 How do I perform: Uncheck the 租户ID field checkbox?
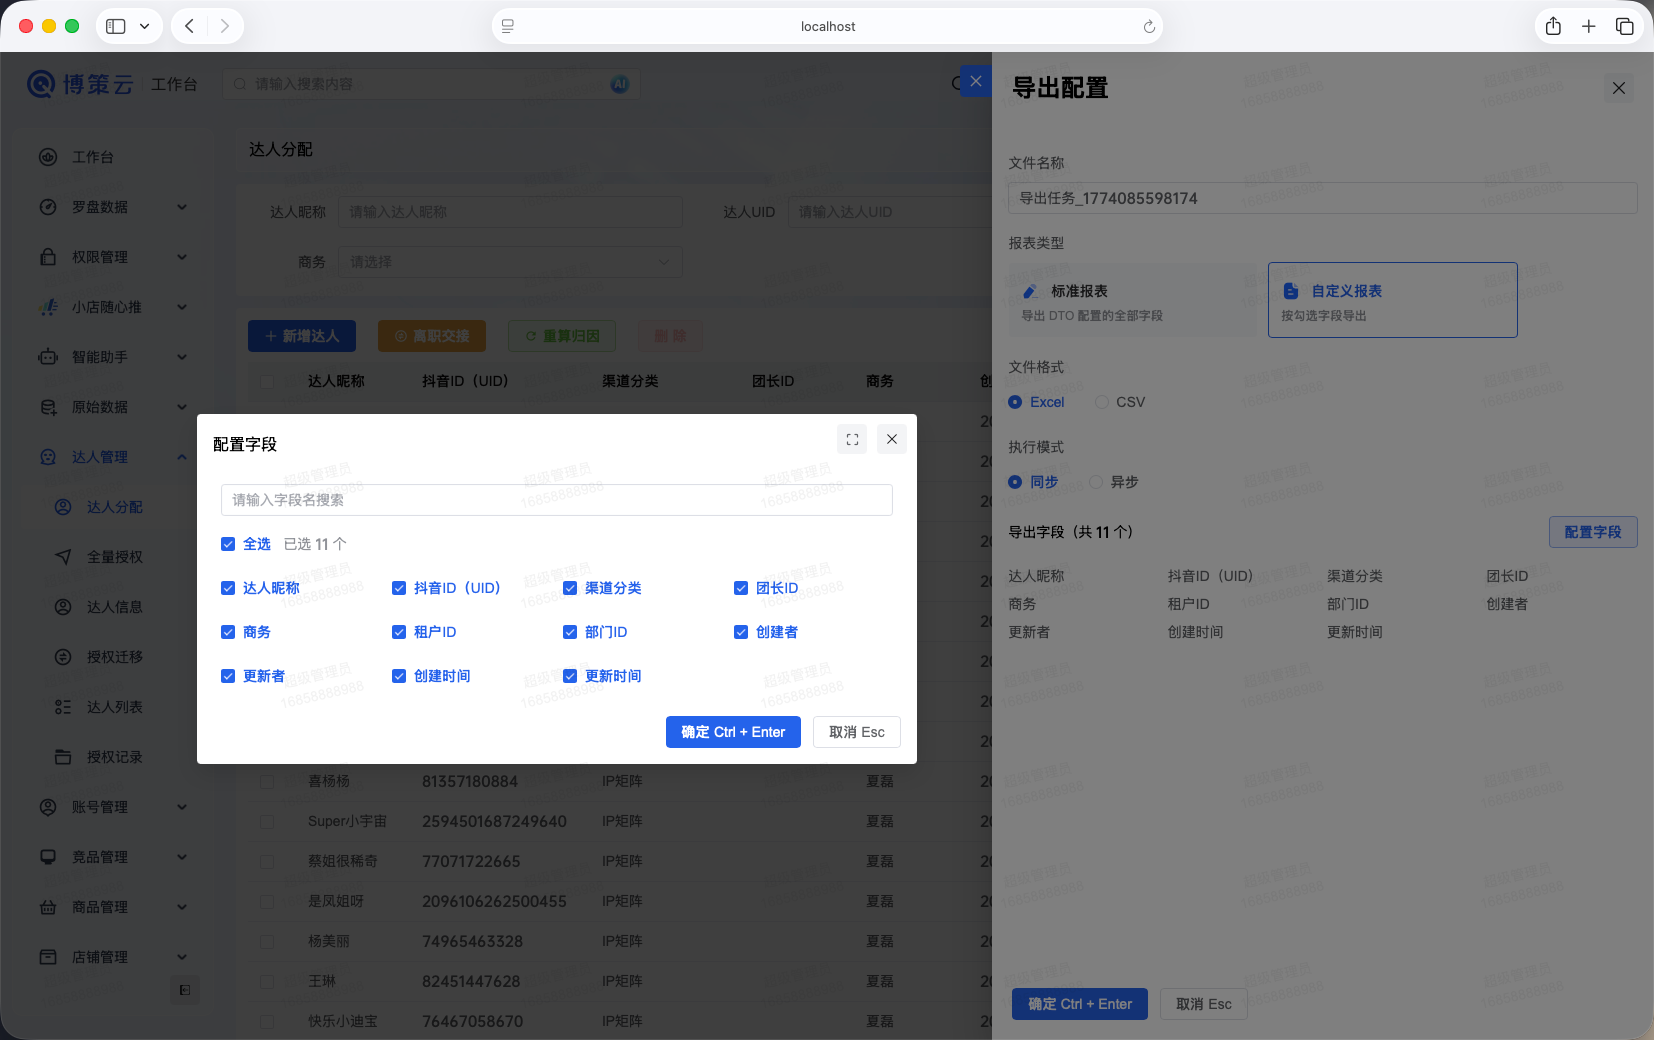tap(399, 632)
